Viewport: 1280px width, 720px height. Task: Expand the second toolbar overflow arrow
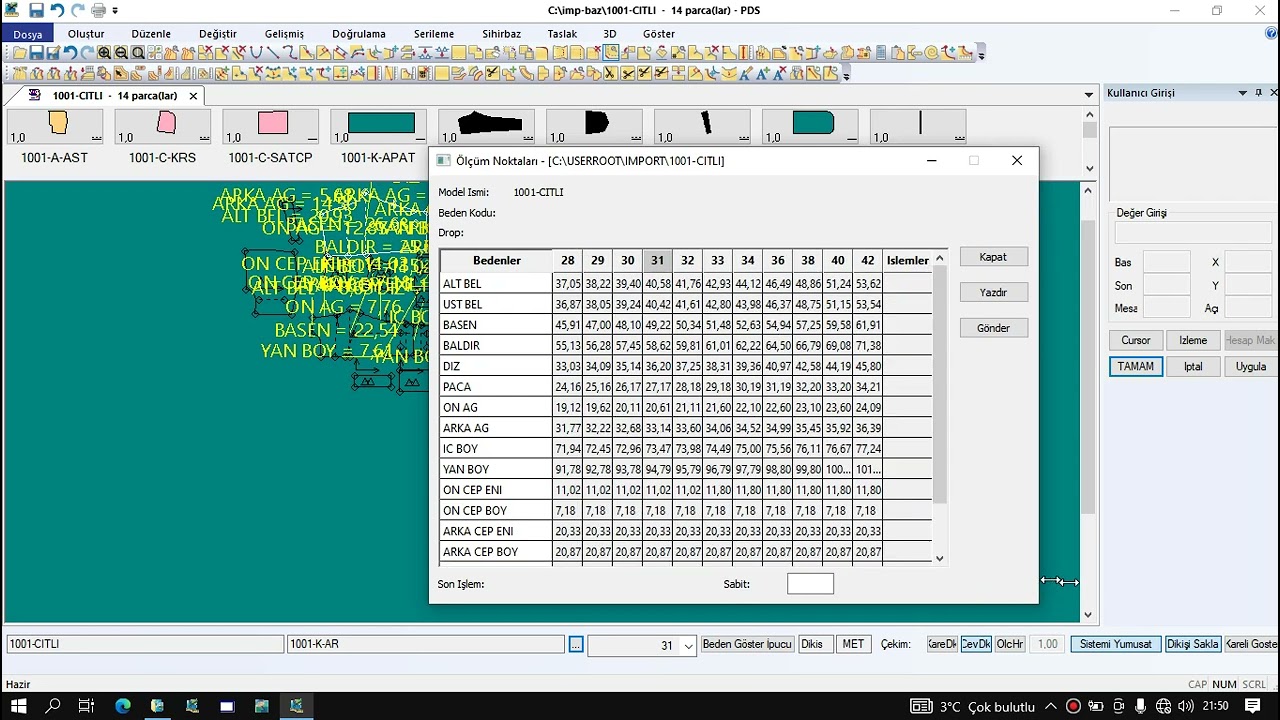[846, 75]
